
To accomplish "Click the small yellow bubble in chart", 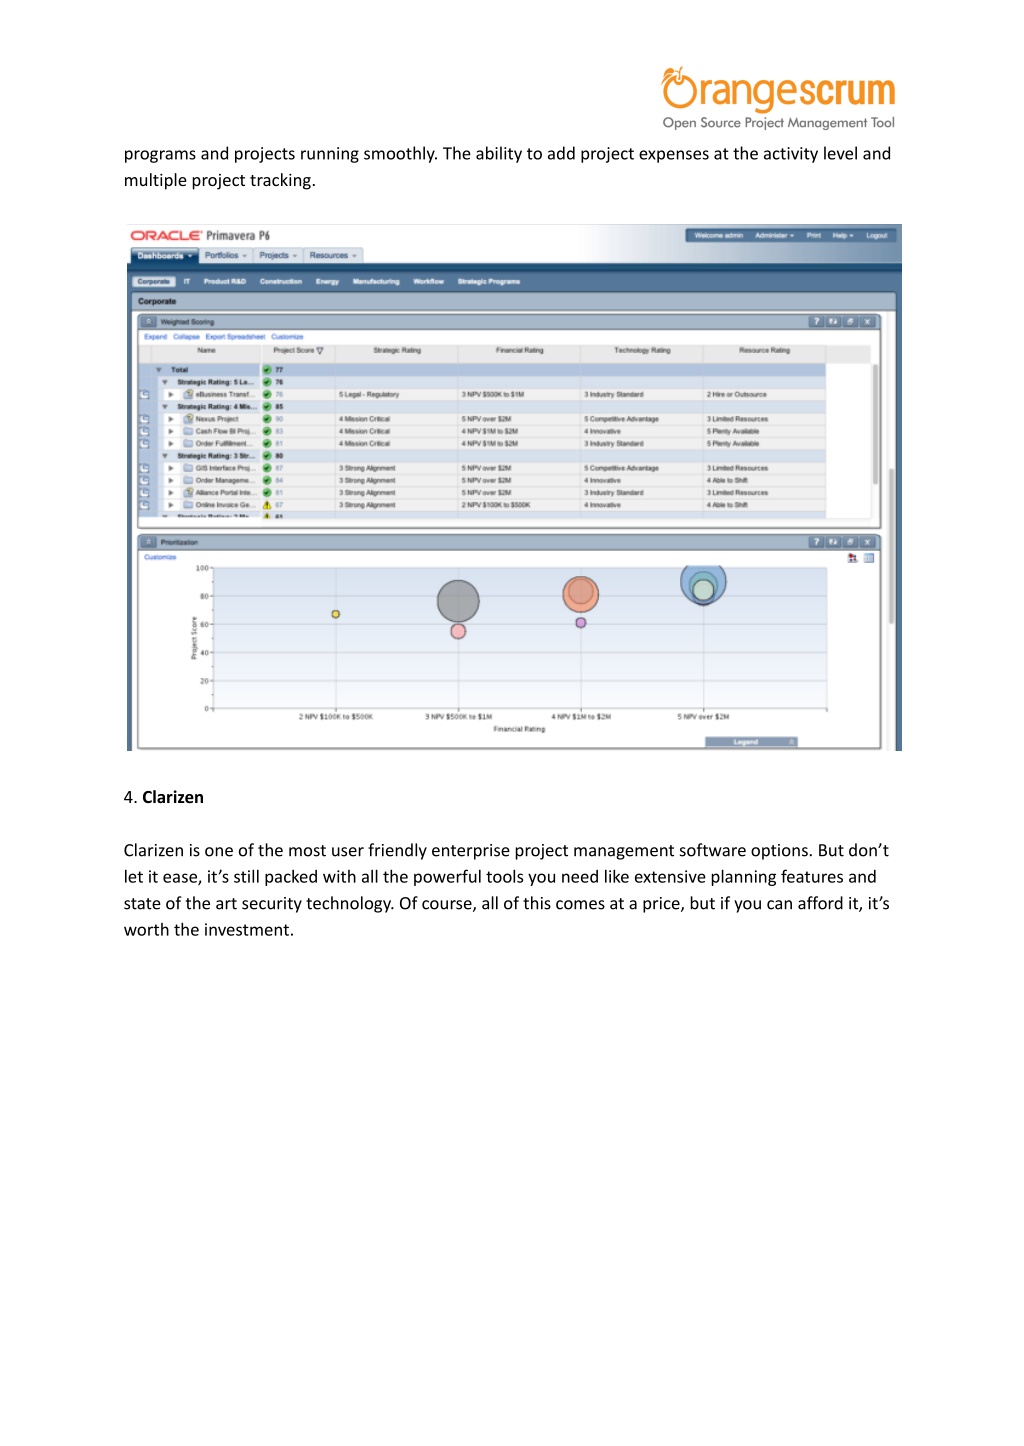I will click(x=336, y=614).
